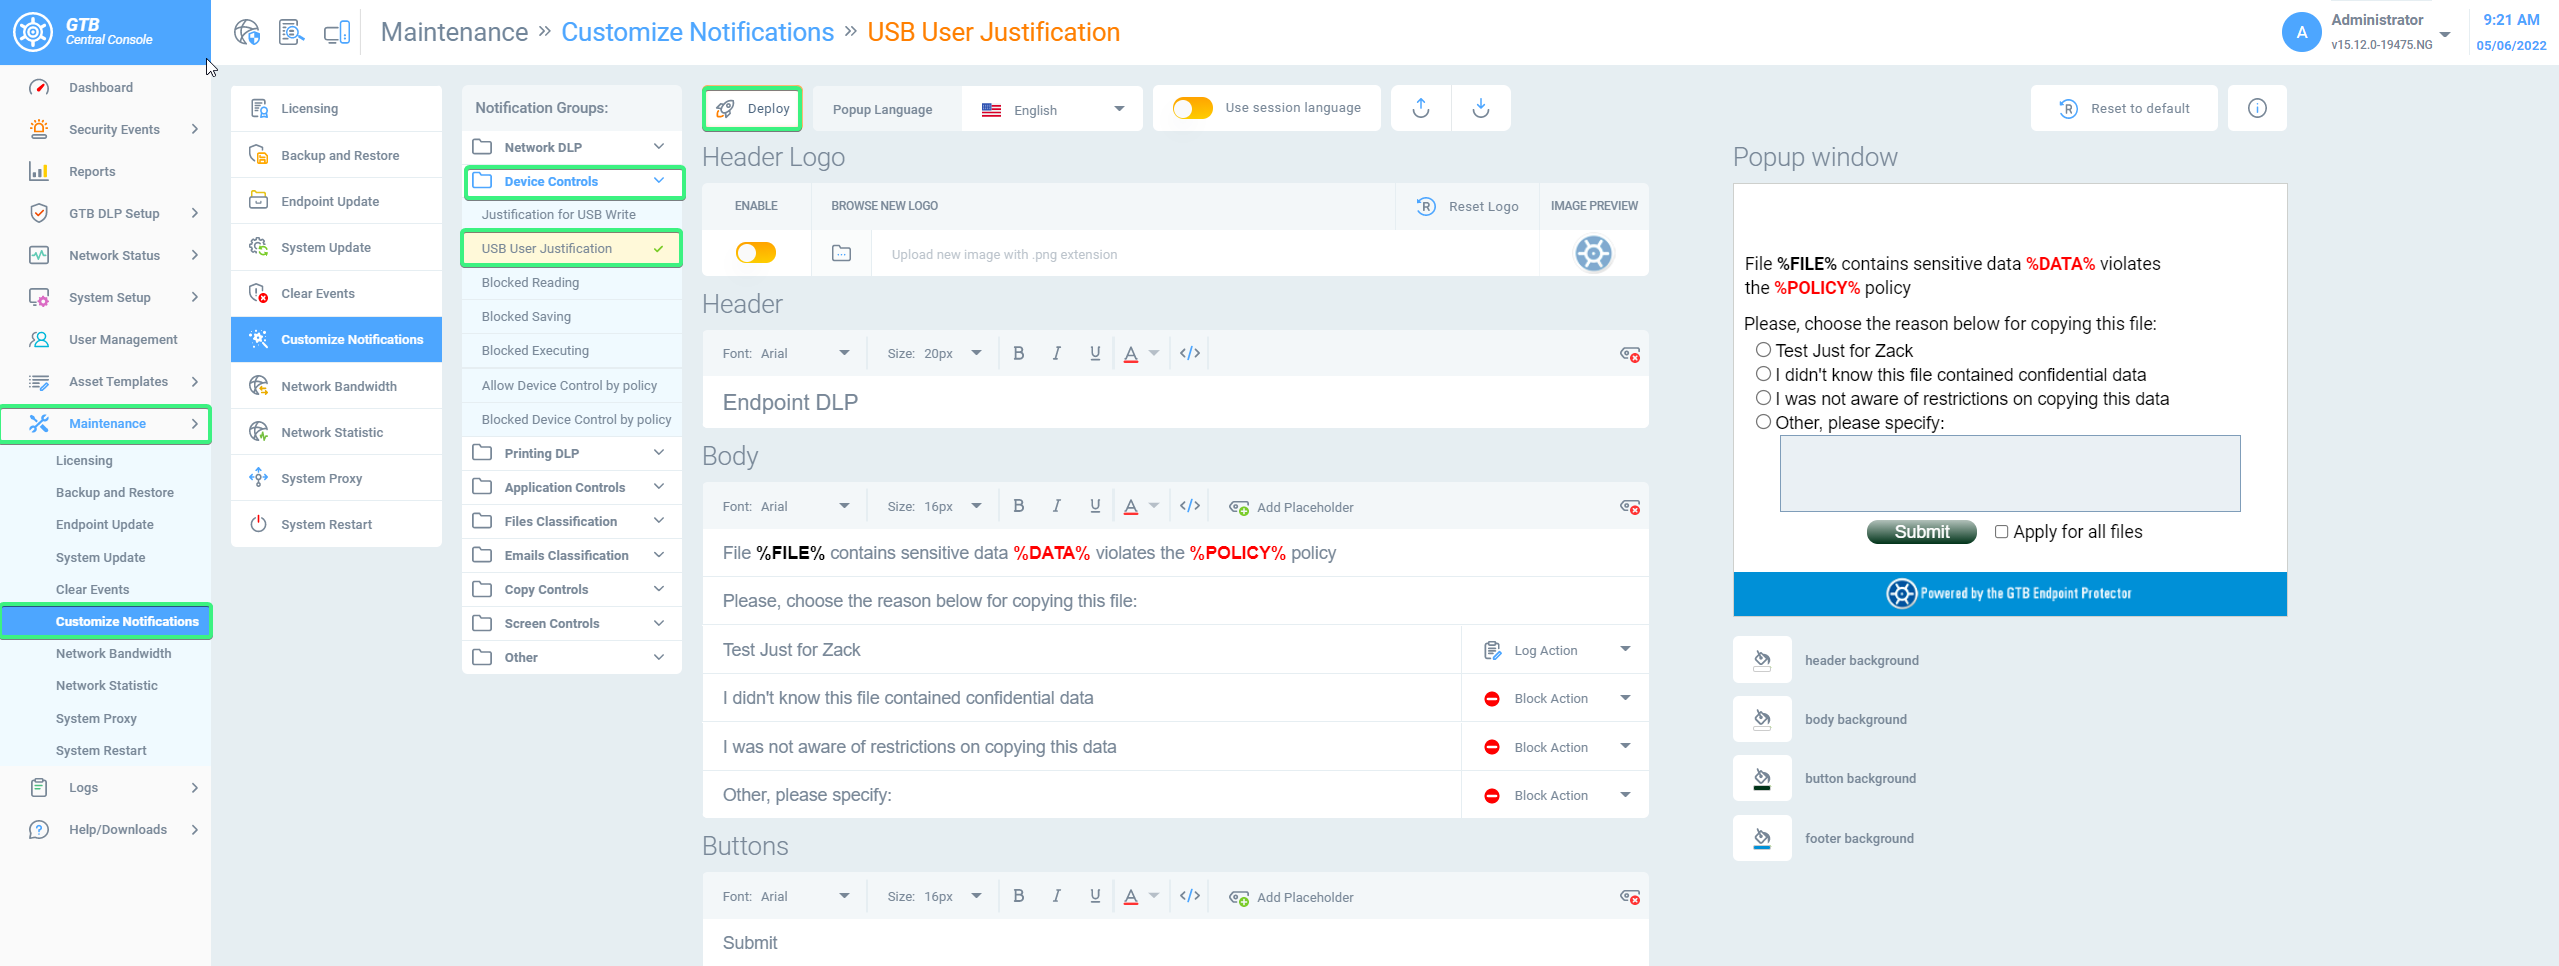Select Blocked Reading notification item
The width and height of the screenshot is (2559, 966).
tap(530, 282)
